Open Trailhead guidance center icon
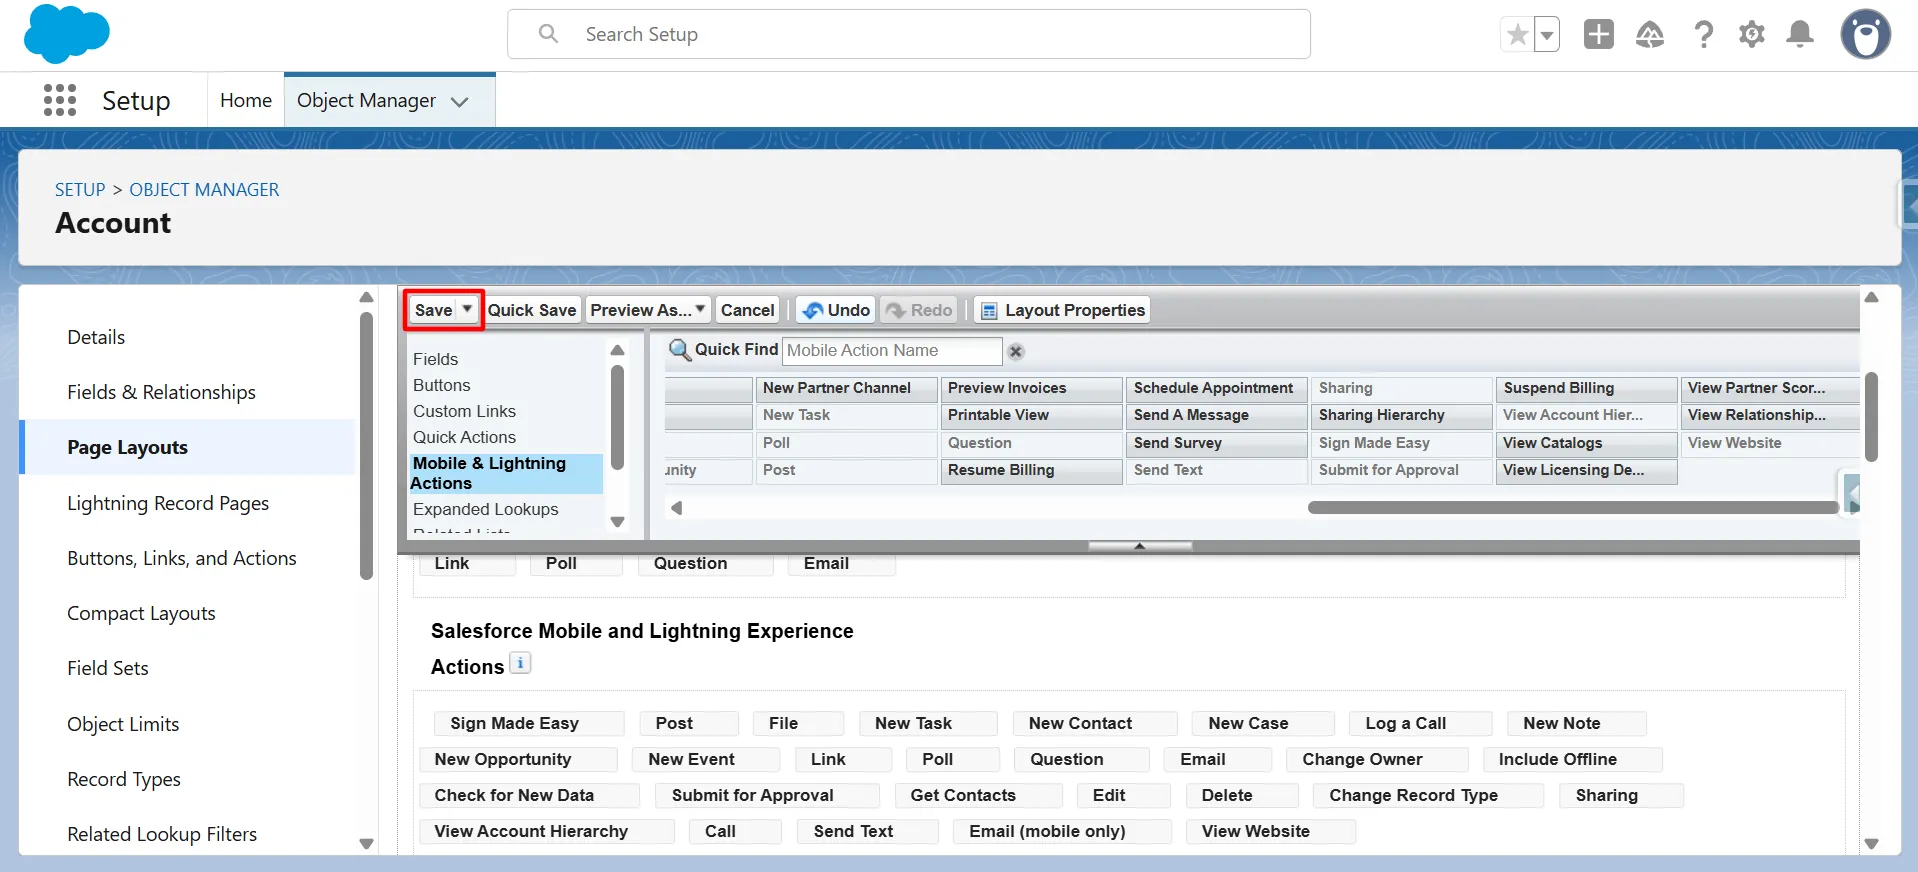The image size is (1918, 872). 1650,35
